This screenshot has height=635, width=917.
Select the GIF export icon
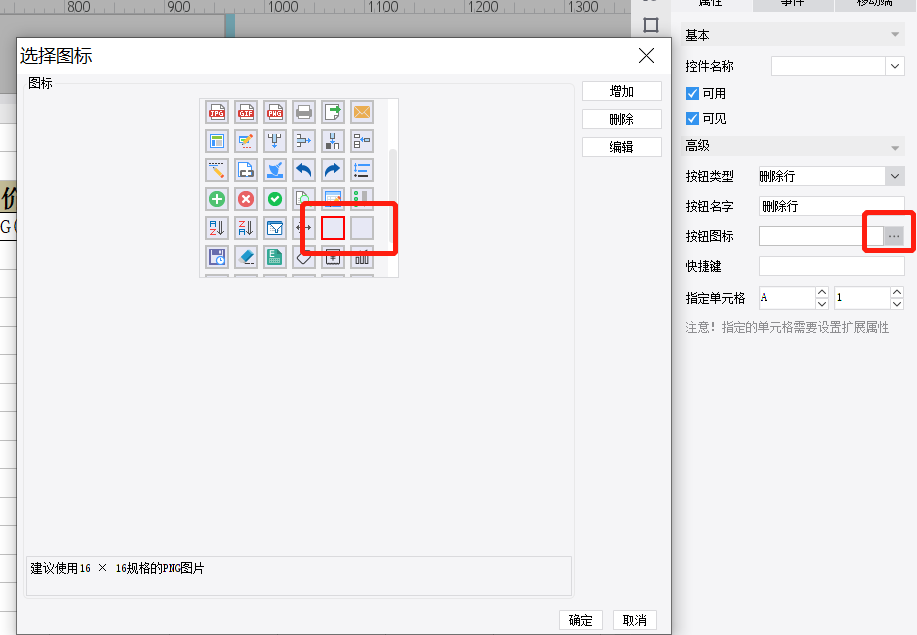[x=246, y=112]
